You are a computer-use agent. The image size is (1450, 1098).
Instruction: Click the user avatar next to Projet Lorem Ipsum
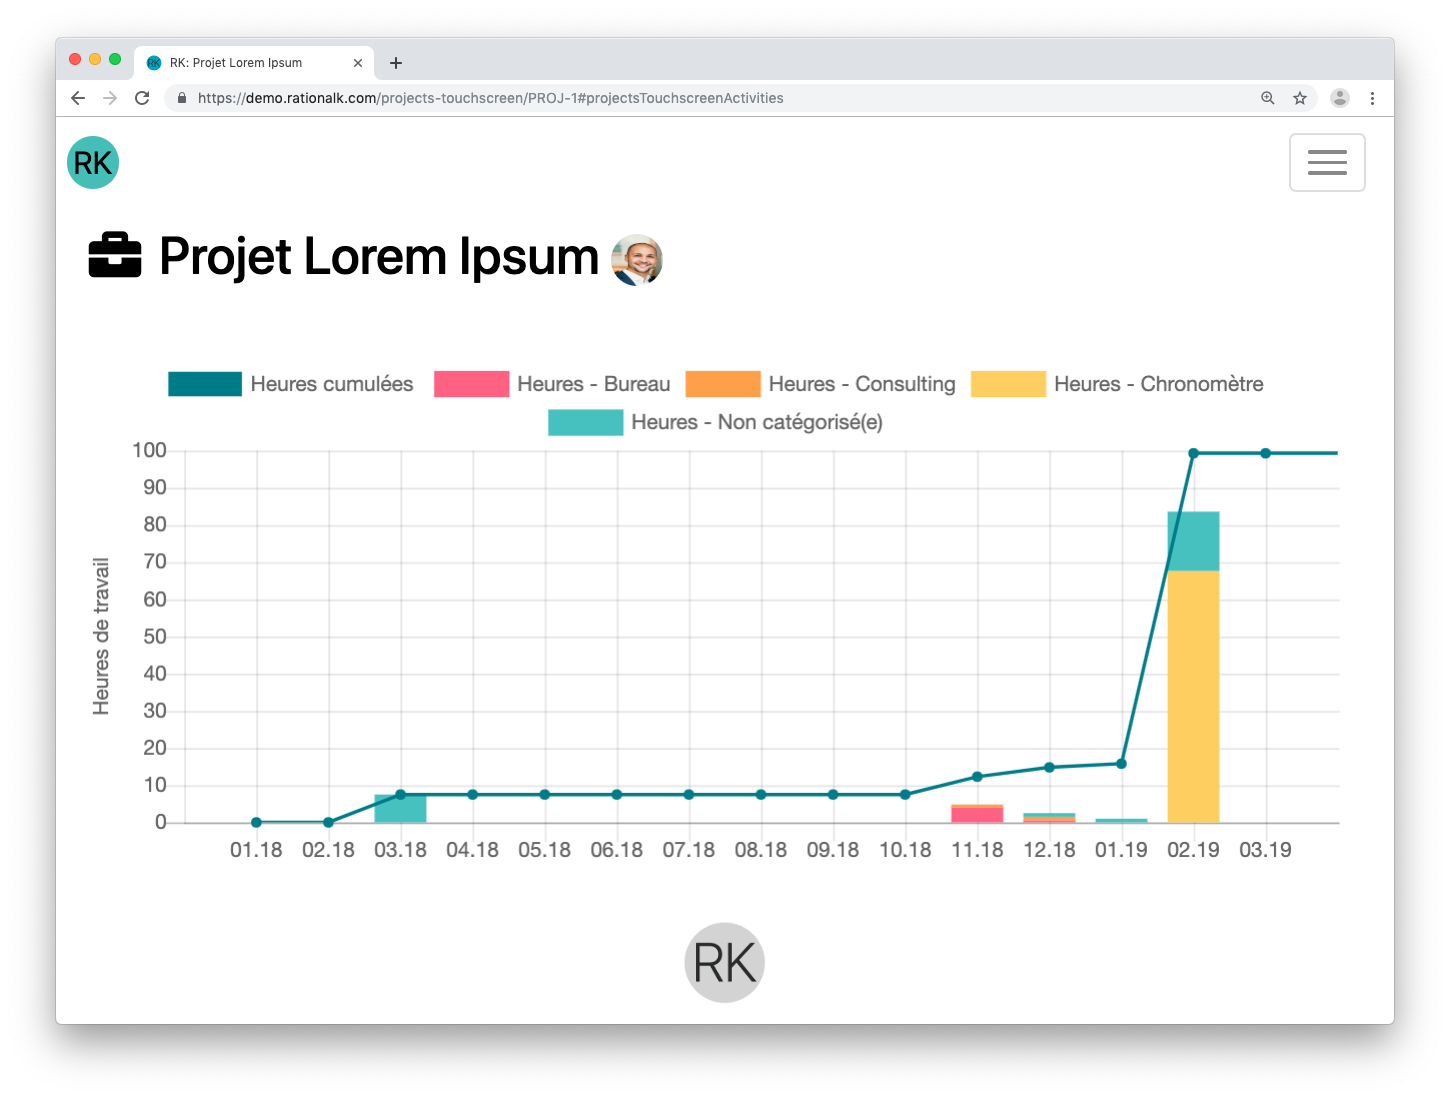click(637, 260)
